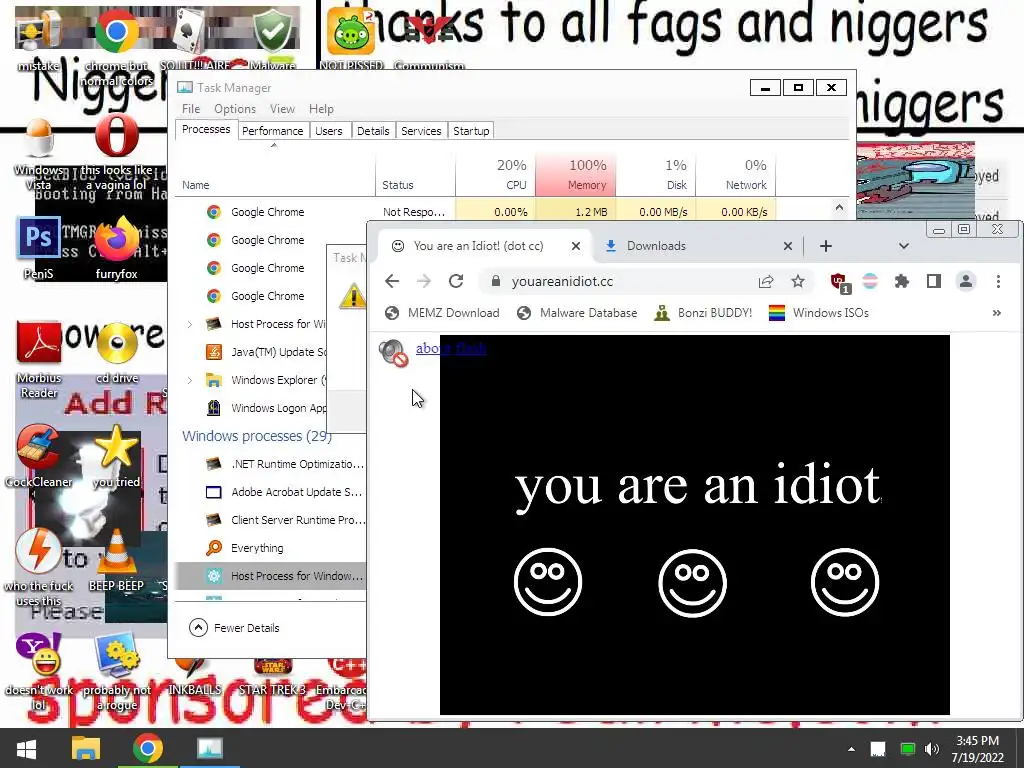
Task: Open Task Manager Options menu
Action: click(x=234, y=109)
